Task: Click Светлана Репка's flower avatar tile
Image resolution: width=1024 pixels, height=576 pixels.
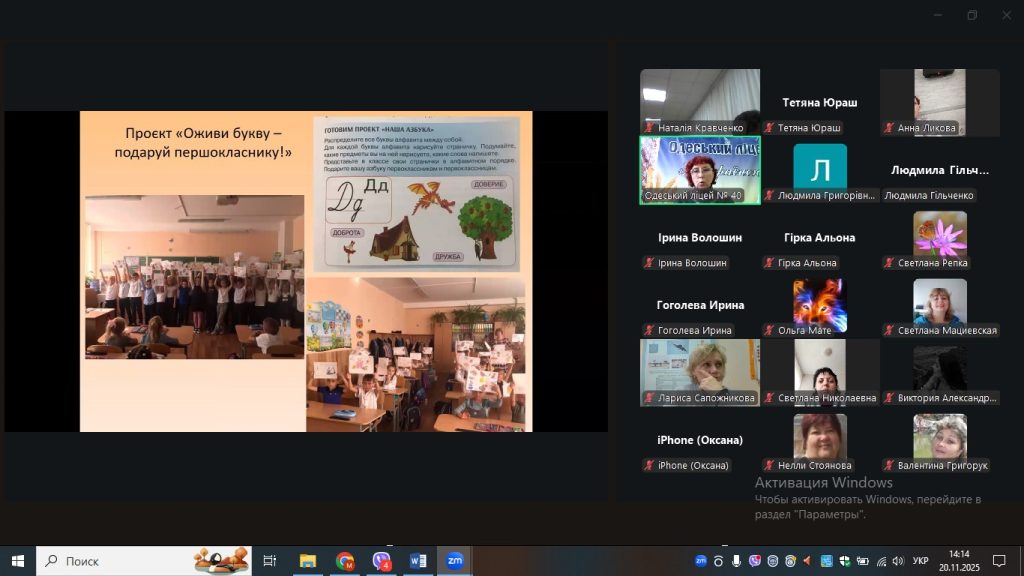Action: 940,235
